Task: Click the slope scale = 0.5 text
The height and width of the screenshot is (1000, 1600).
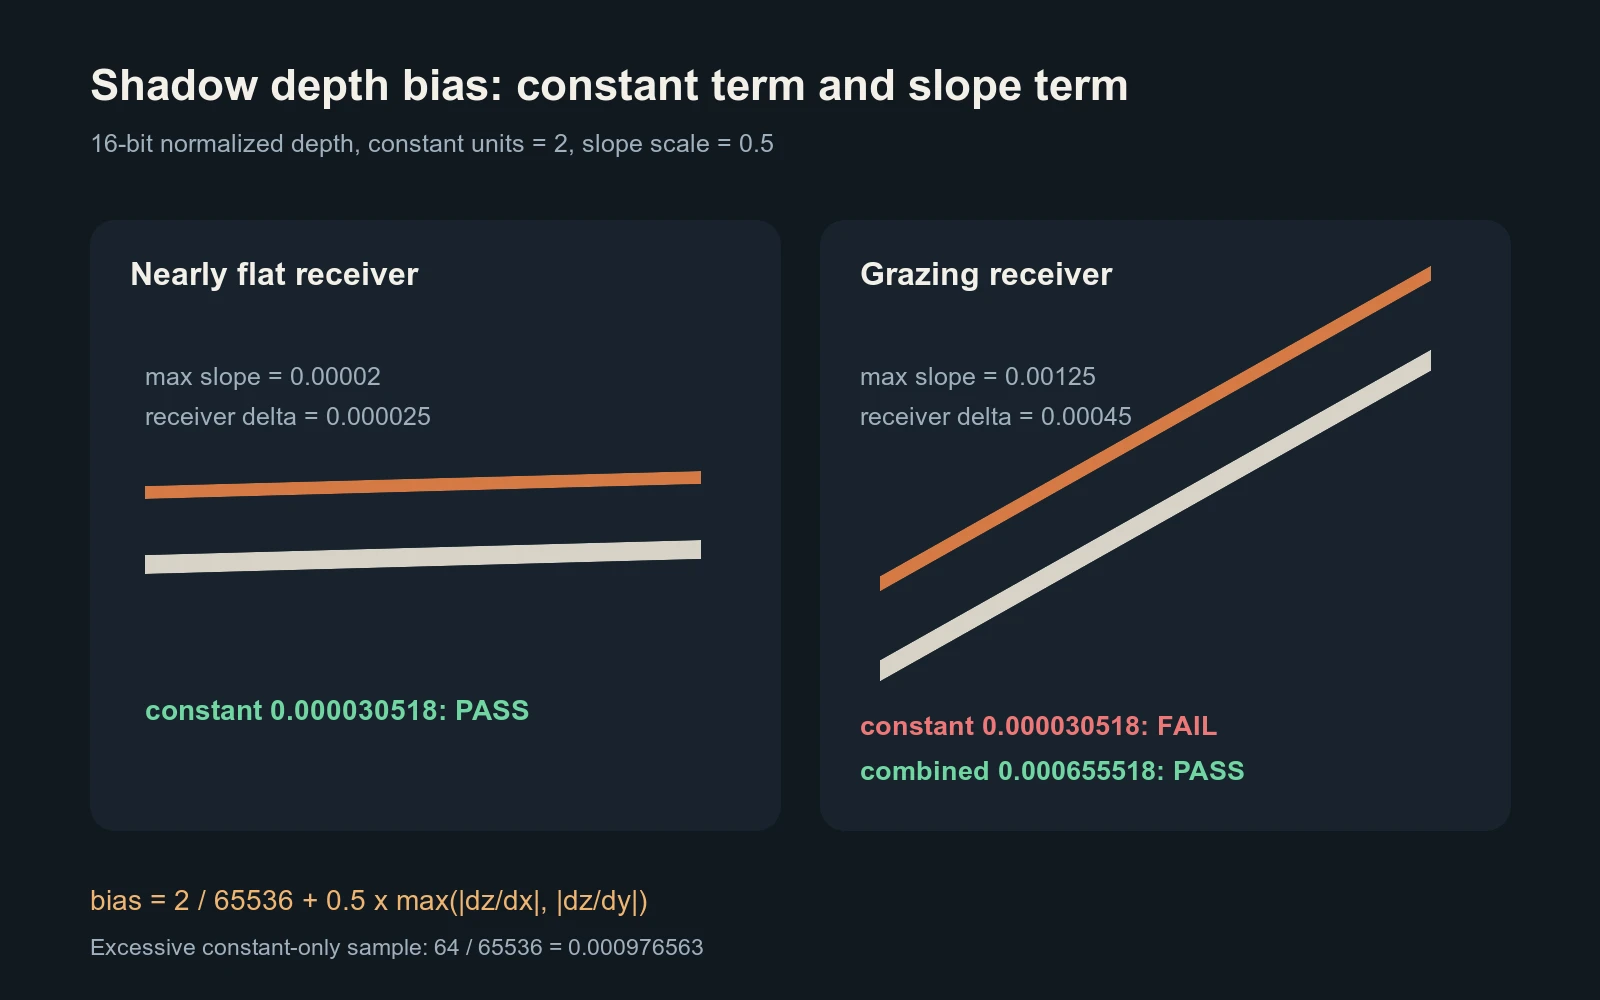Action: [678, 144]
